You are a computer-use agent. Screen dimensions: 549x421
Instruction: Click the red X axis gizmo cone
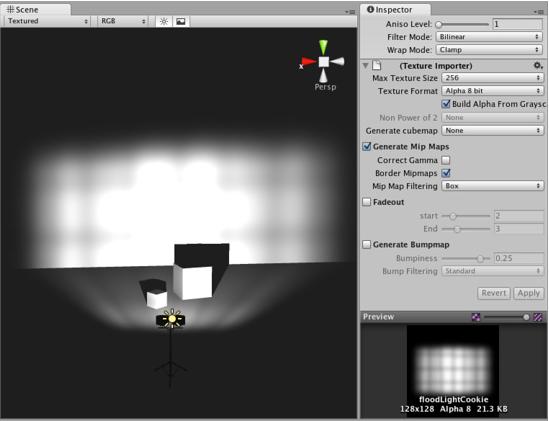click(x=308, y=62)
